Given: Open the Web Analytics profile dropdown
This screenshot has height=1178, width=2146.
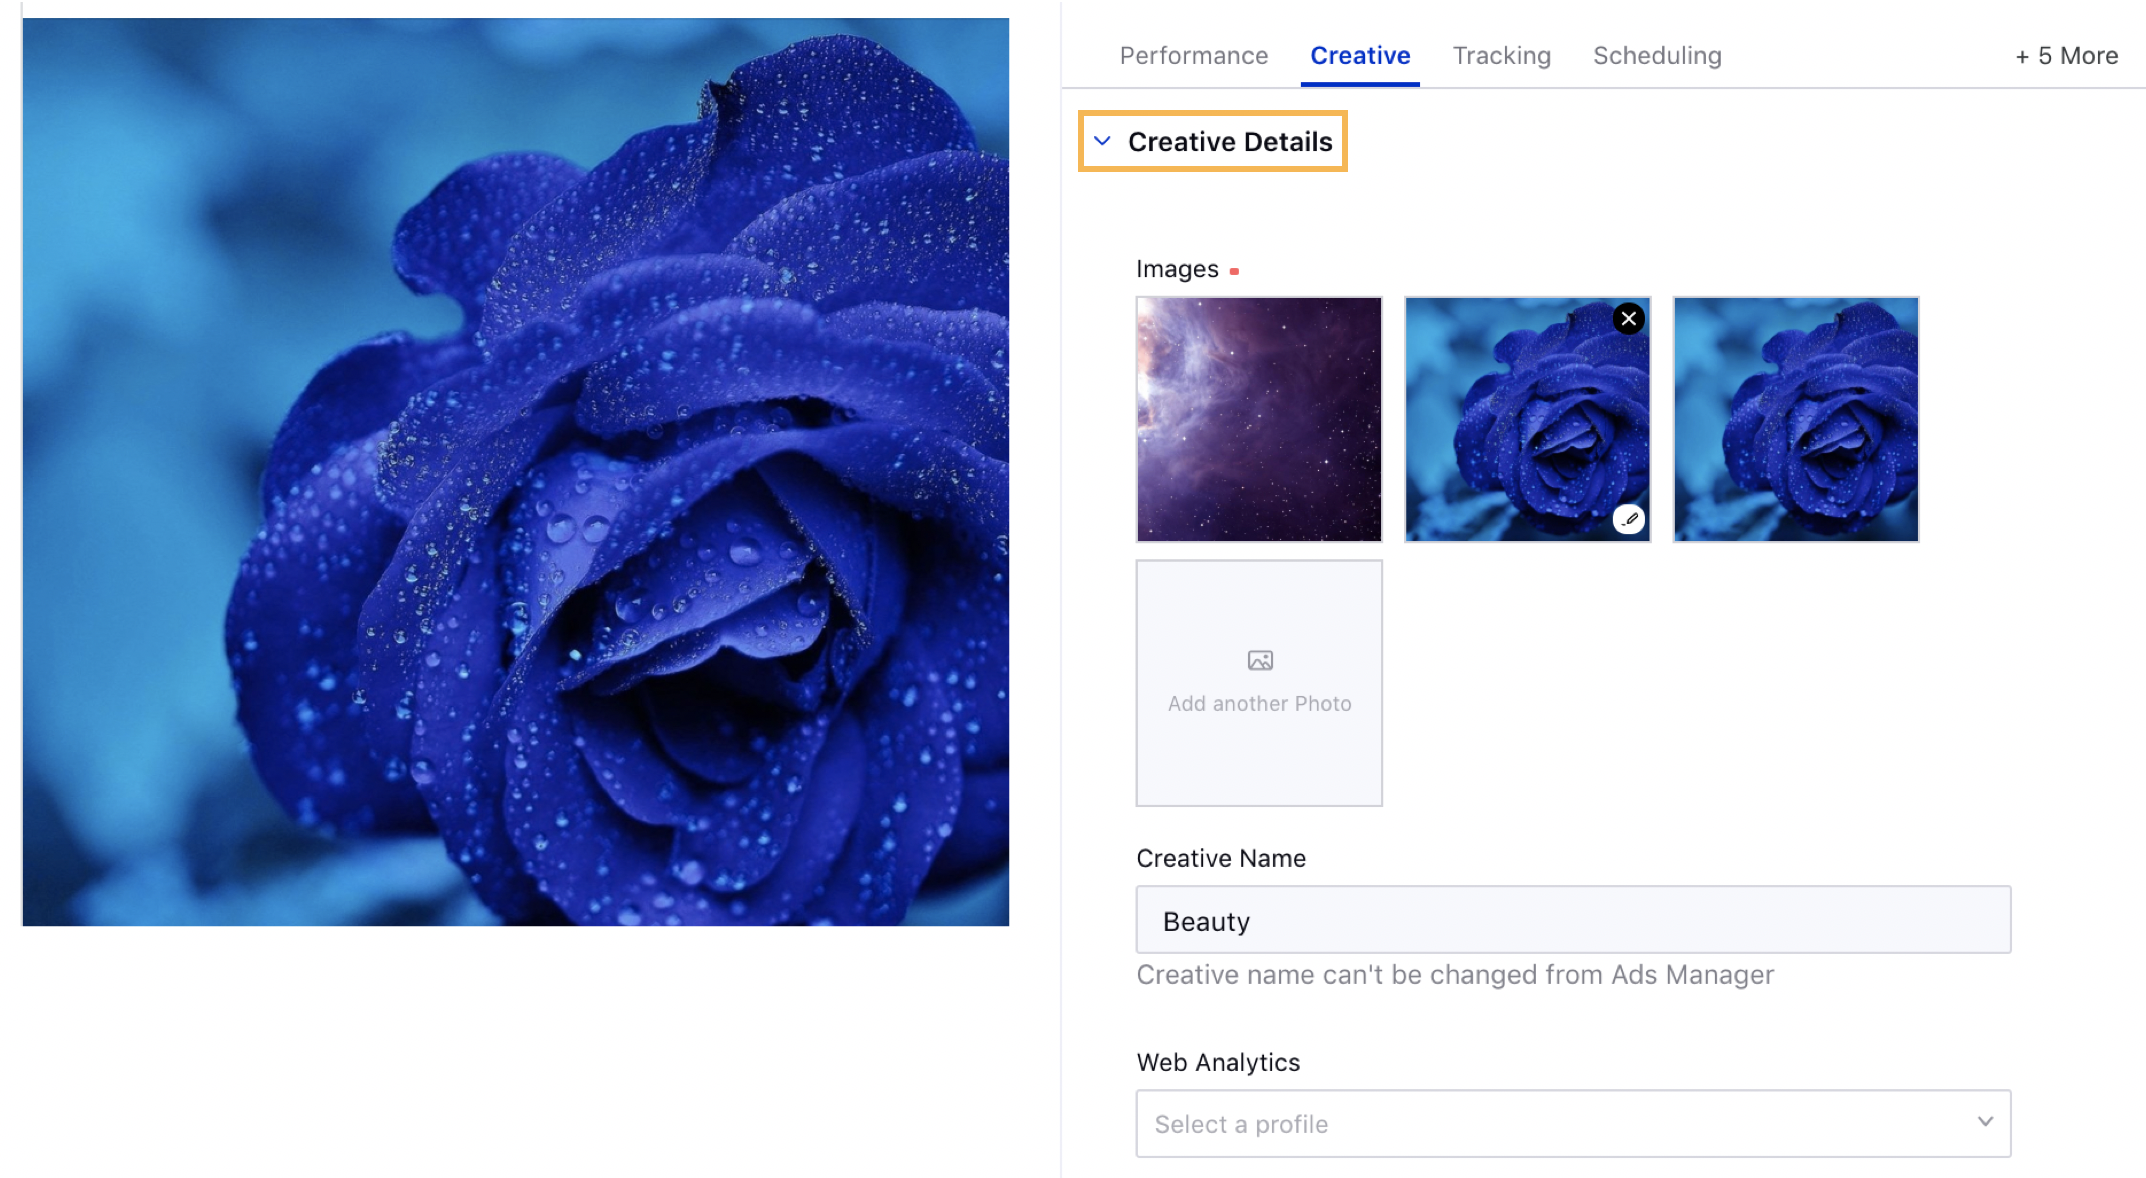Looking at the screenshot, I should point(1573,1124).
